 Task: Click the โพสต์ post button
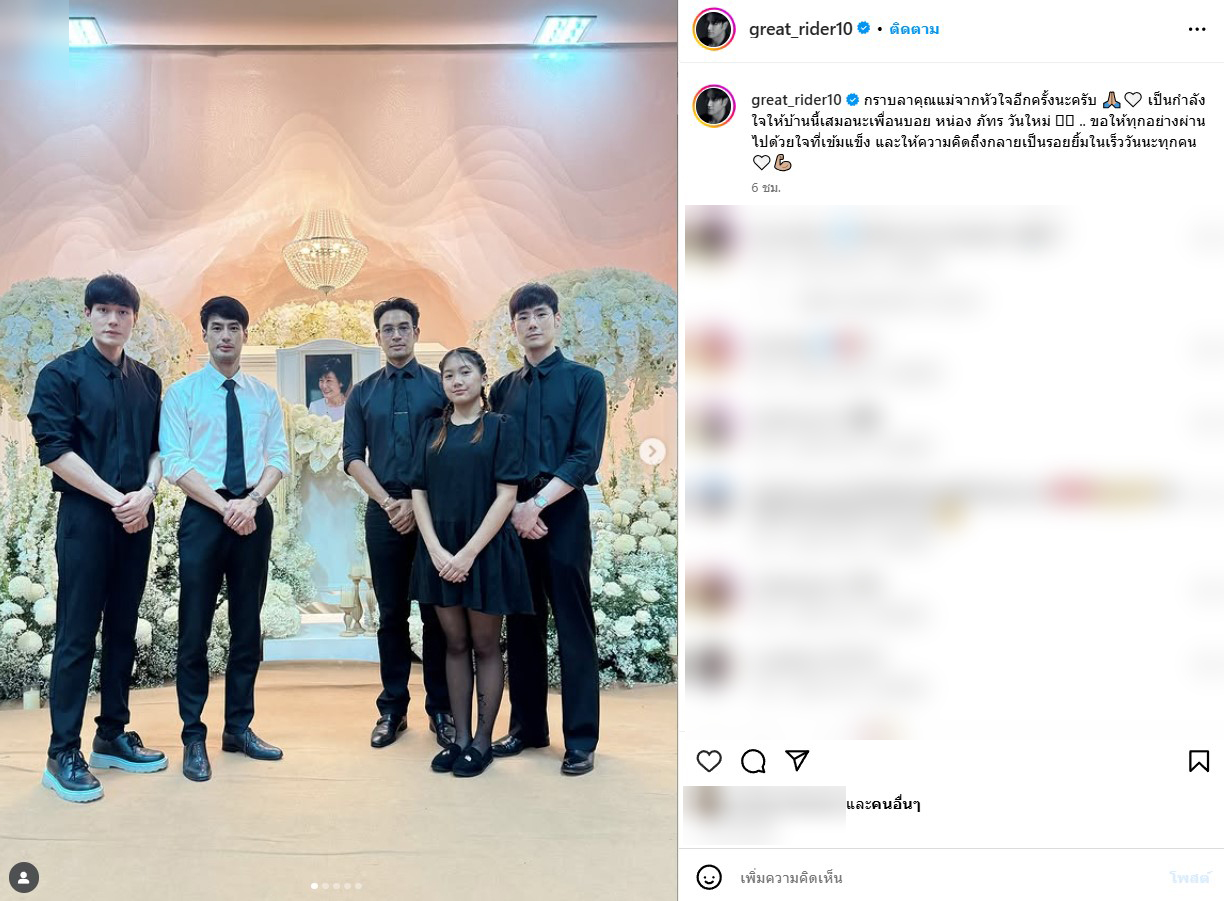click(1189, 877)
